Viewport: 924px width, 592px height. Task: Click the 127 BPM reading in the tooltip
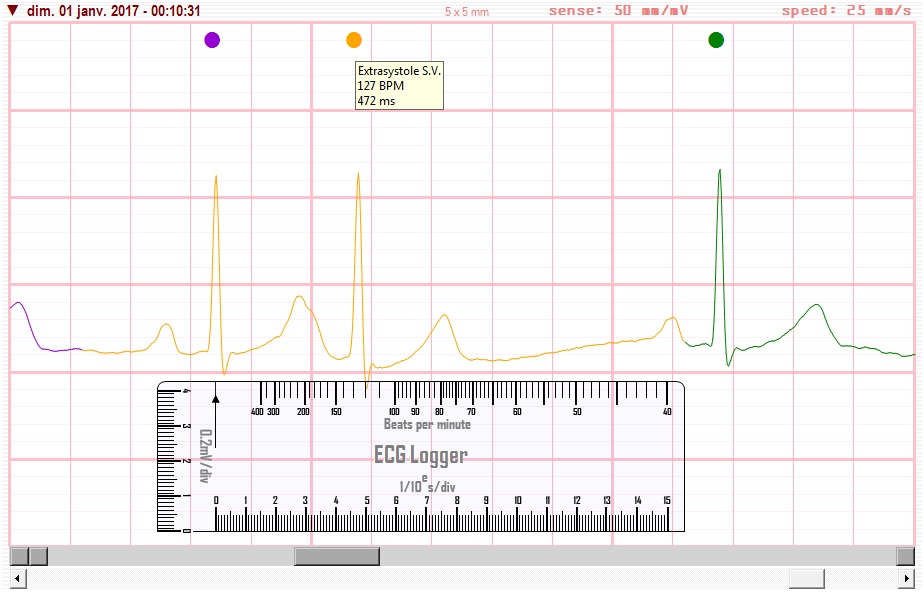(x=379, y=85)
